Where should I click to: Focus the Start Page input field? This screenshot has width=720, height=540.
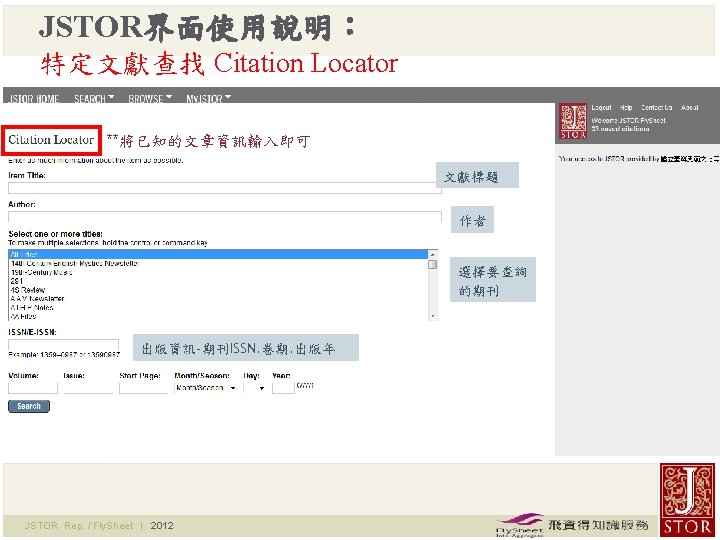tap(144, 388)
